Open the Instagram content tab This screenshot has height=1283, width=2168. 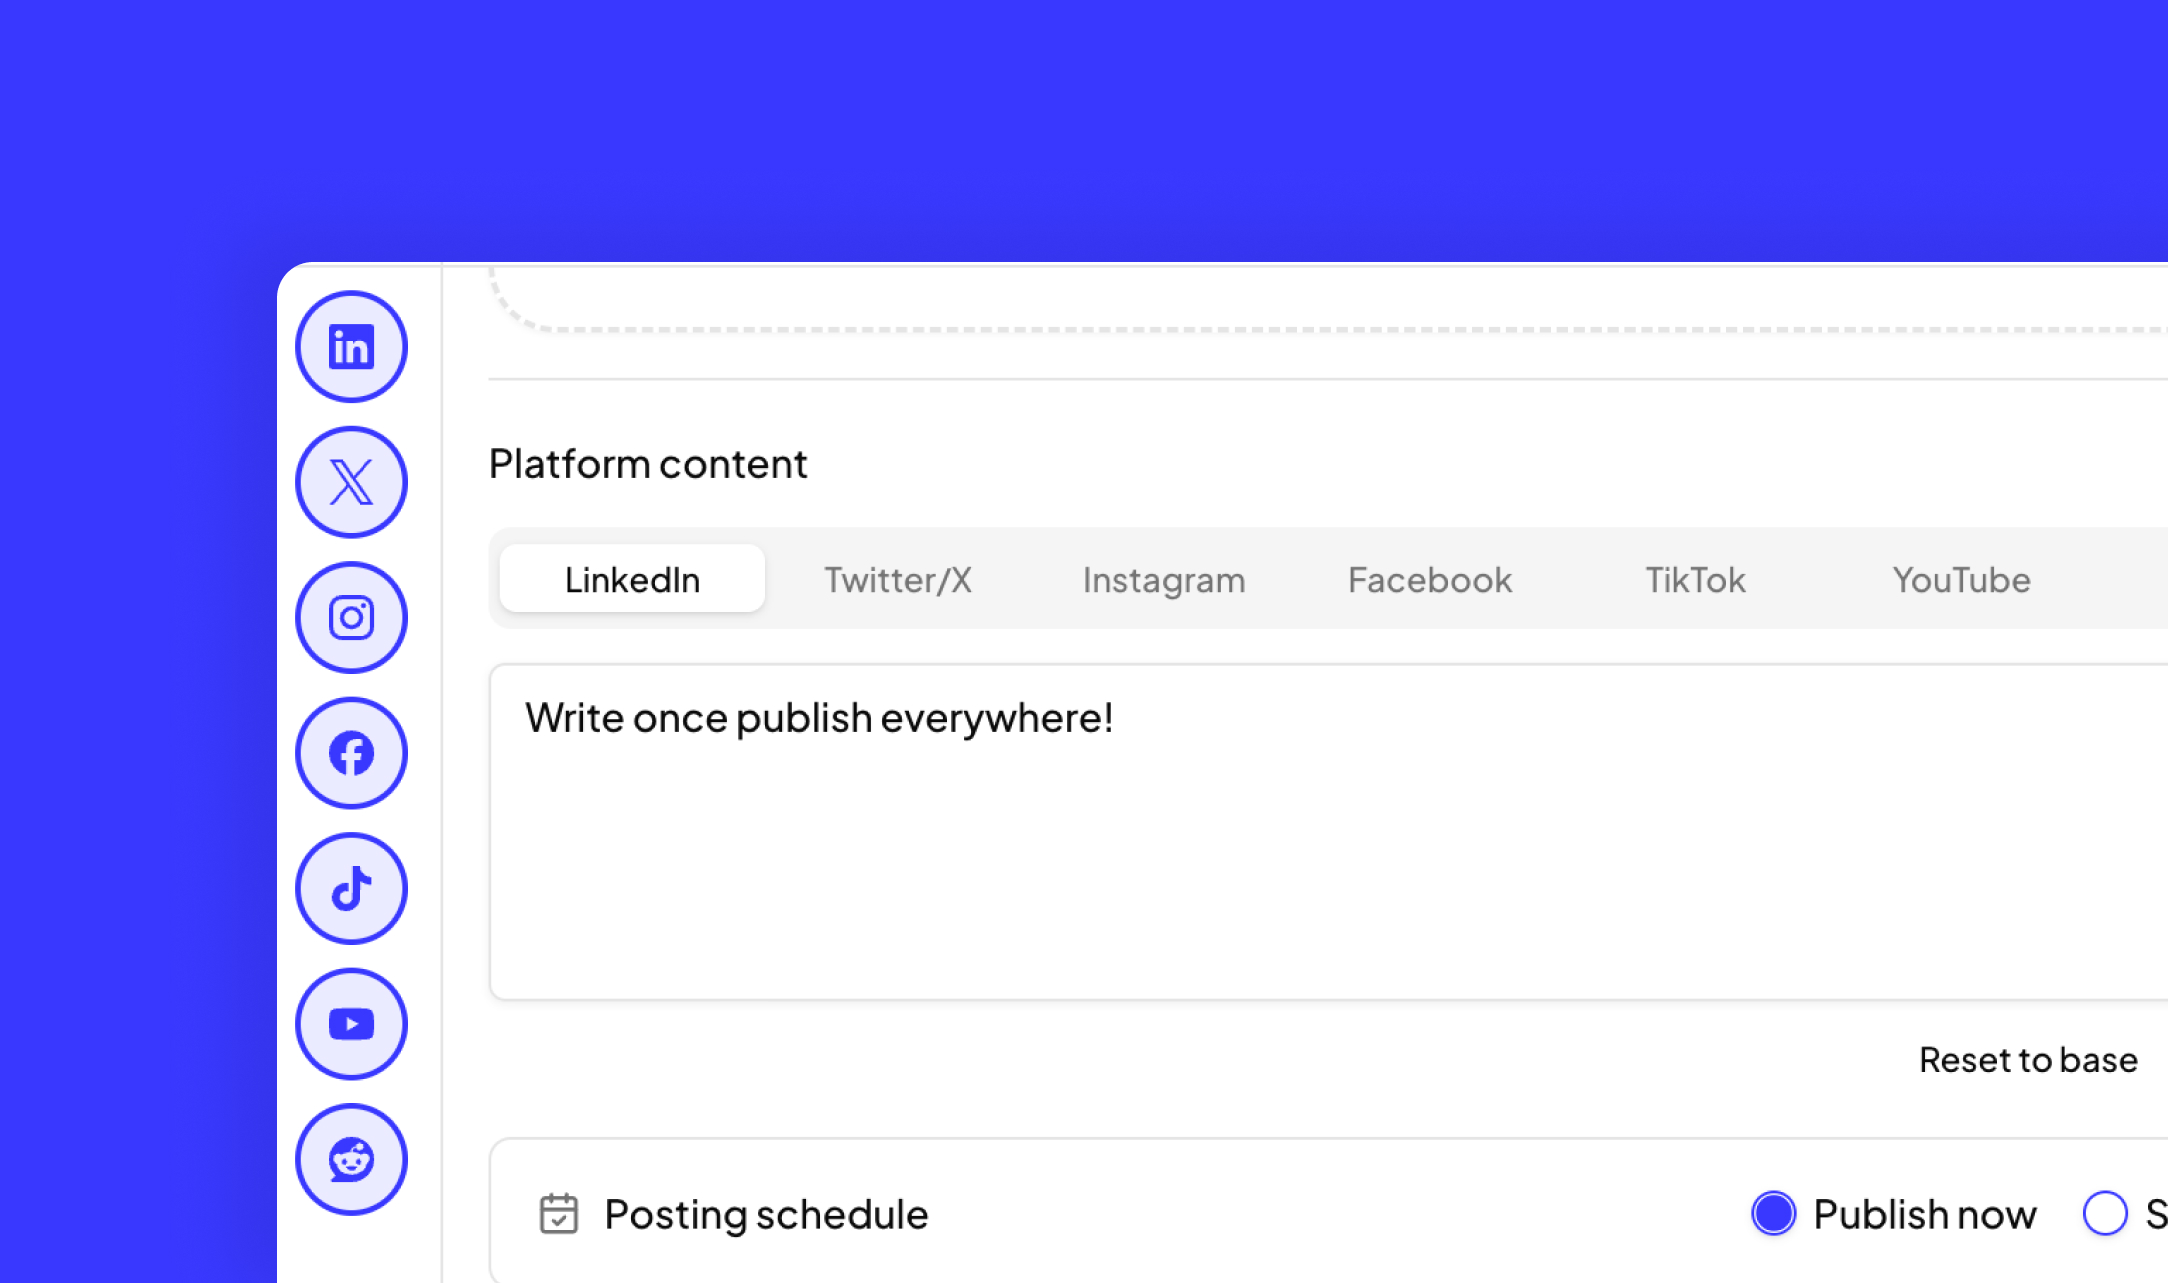(1163, 580)
